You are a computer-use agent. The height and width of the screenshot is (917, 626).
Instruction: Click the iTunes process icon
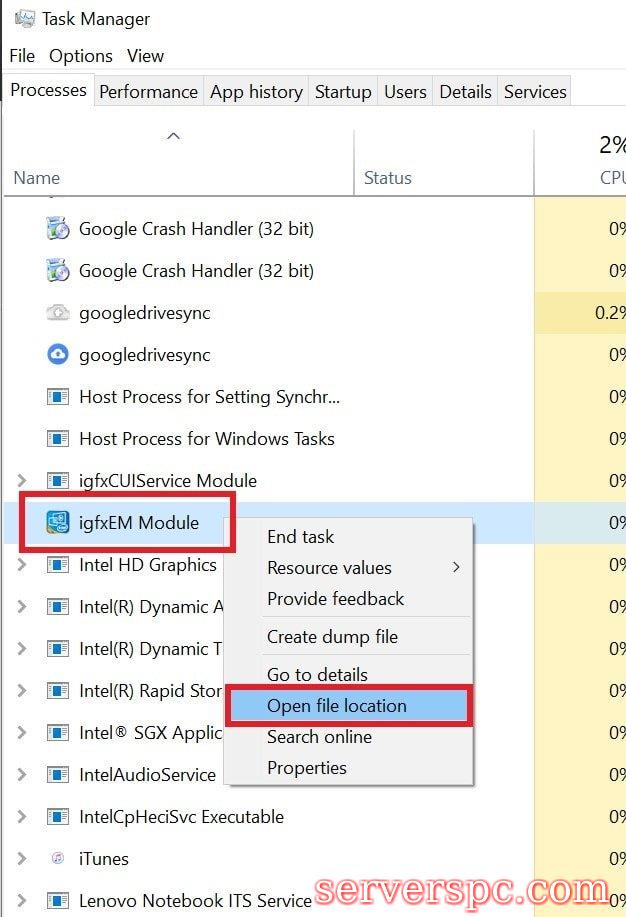coord(58,858)
